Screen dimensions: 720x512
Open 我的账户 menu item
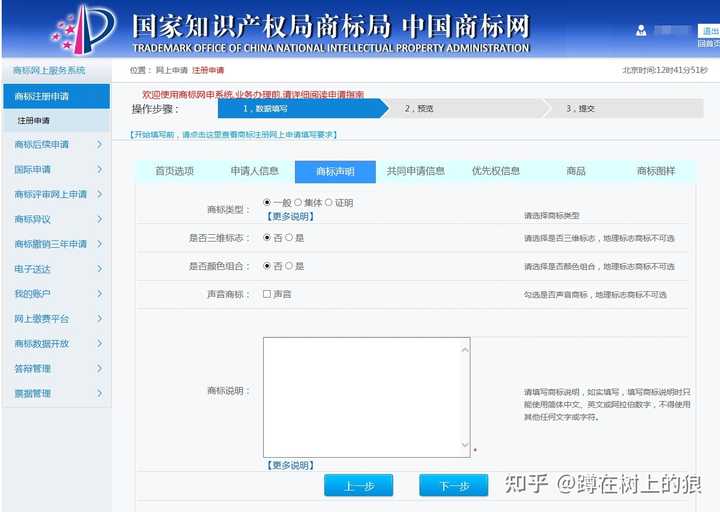[32, 293]
